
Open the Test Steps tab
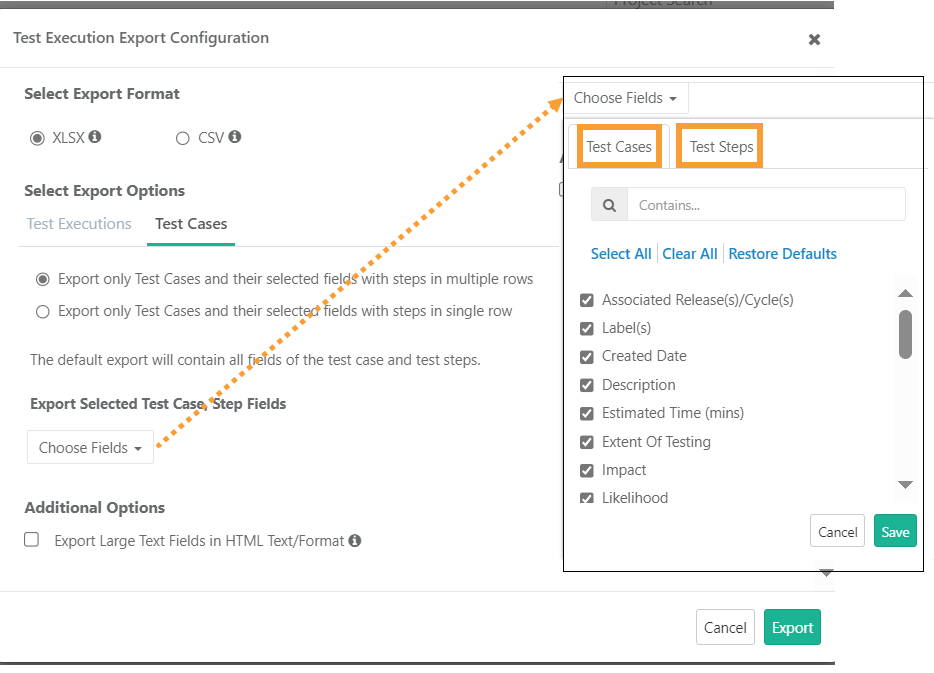click(x=721, y=147)
